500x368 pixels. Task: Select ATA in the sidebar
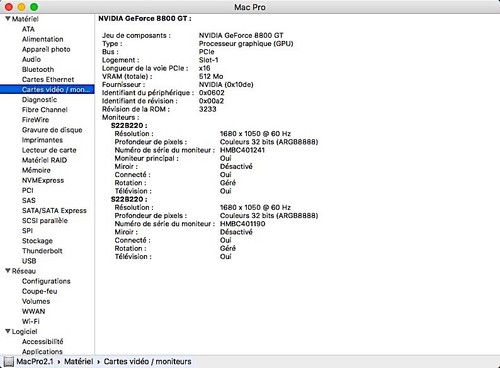28,29
